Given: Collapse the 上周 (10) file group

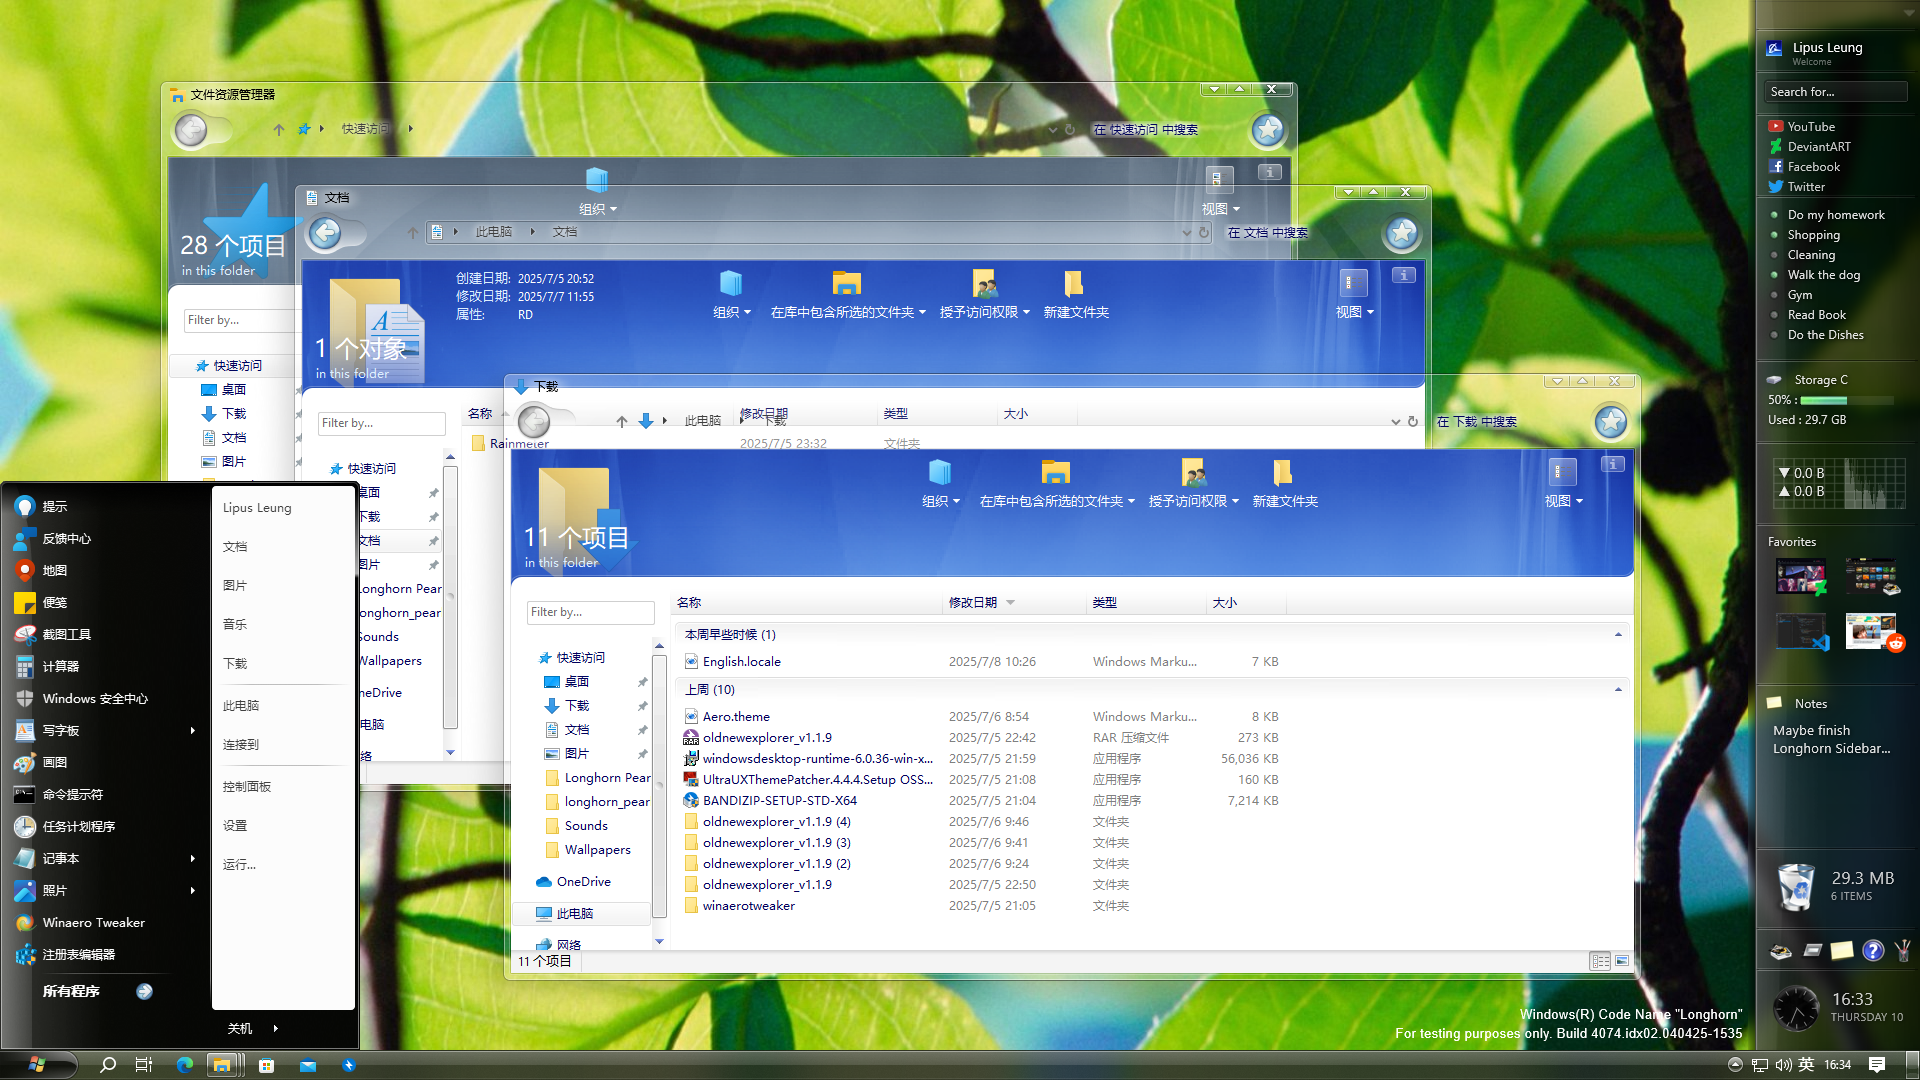Looking at the screenshot, I should coord(1618,690).
